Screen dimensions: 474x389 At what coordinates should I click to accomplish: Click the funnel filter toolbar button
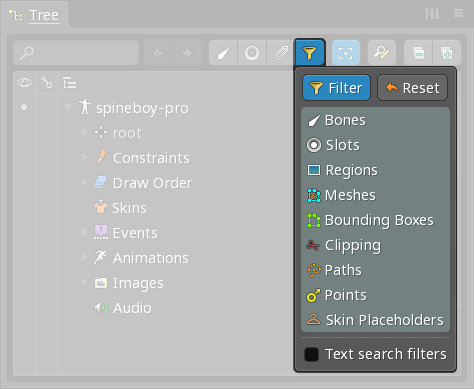click(310, 53)
